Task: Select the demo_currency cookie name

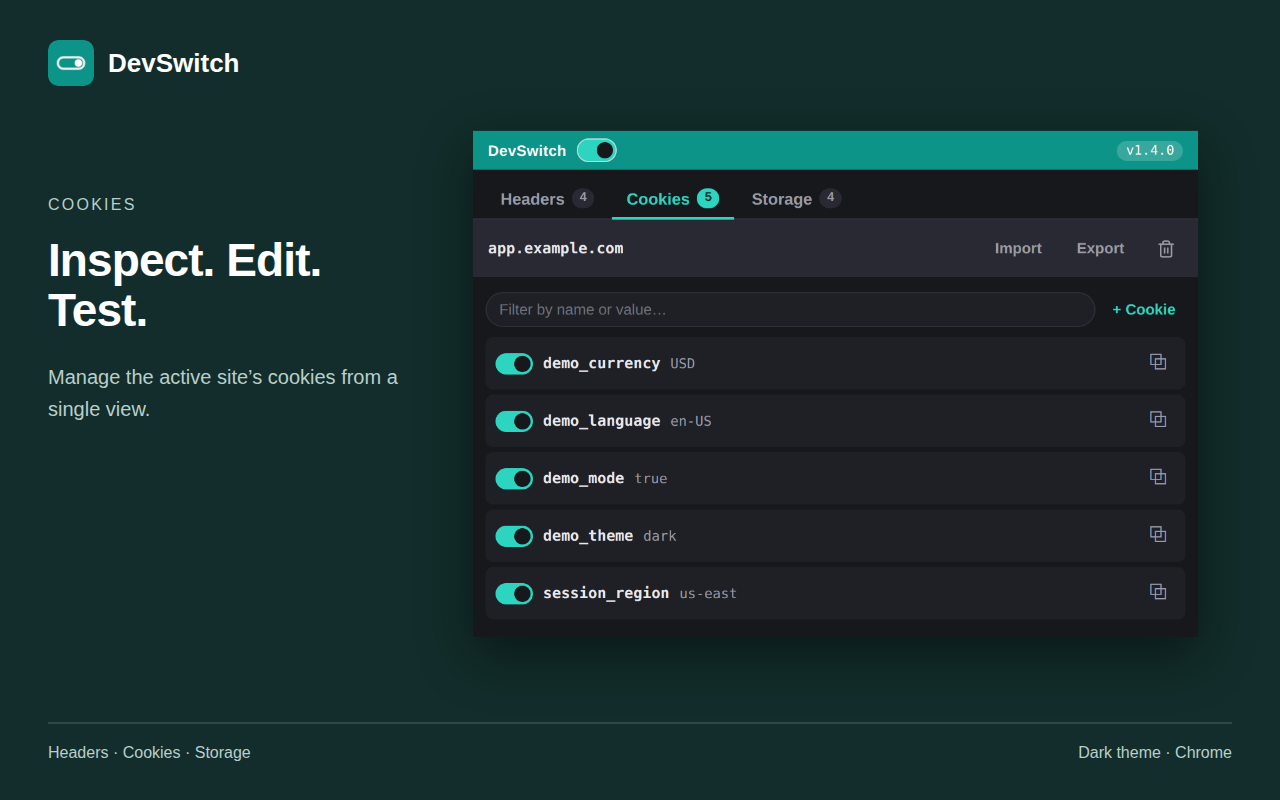Action: pos(601,363)
